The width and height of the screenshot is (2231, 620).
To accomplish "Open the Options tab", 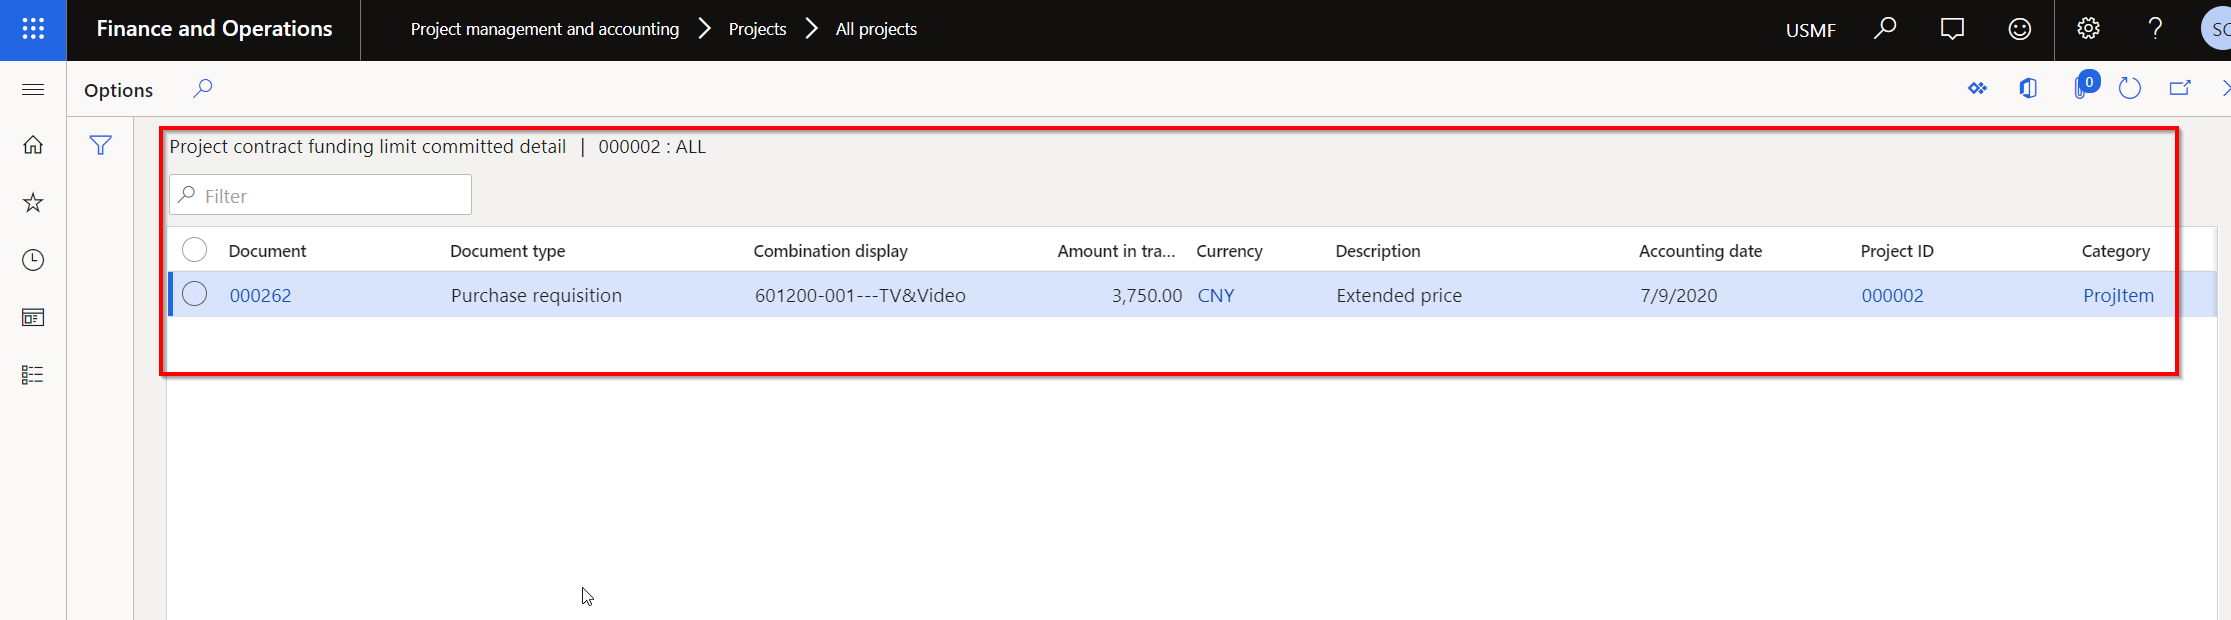I will tap(118, 90).
